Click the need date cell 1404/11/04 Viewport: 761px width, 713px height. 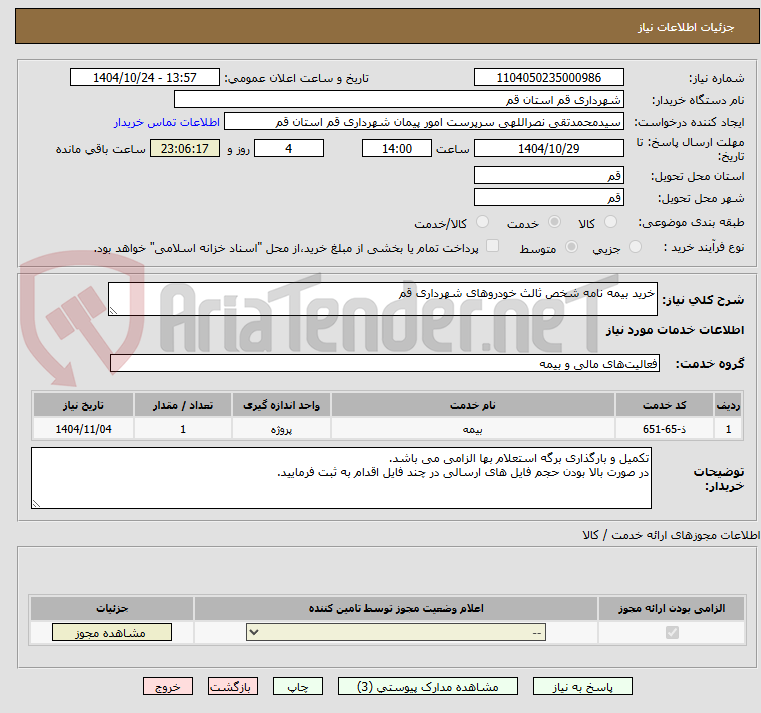[83, 429]
